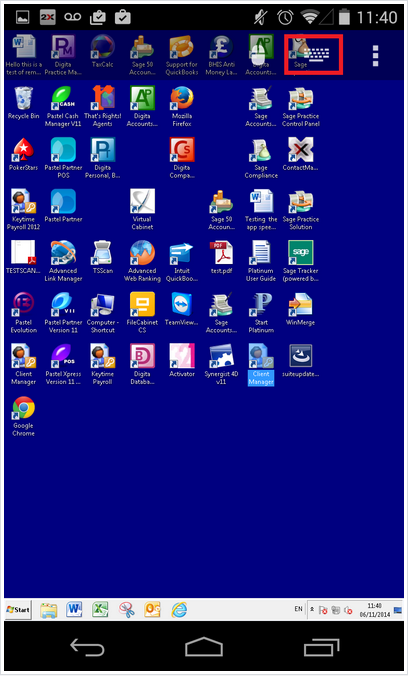This screenshot has width=408, height=676.
Task: Tap the mouse overlay icon
Action: tap(260, 56)
